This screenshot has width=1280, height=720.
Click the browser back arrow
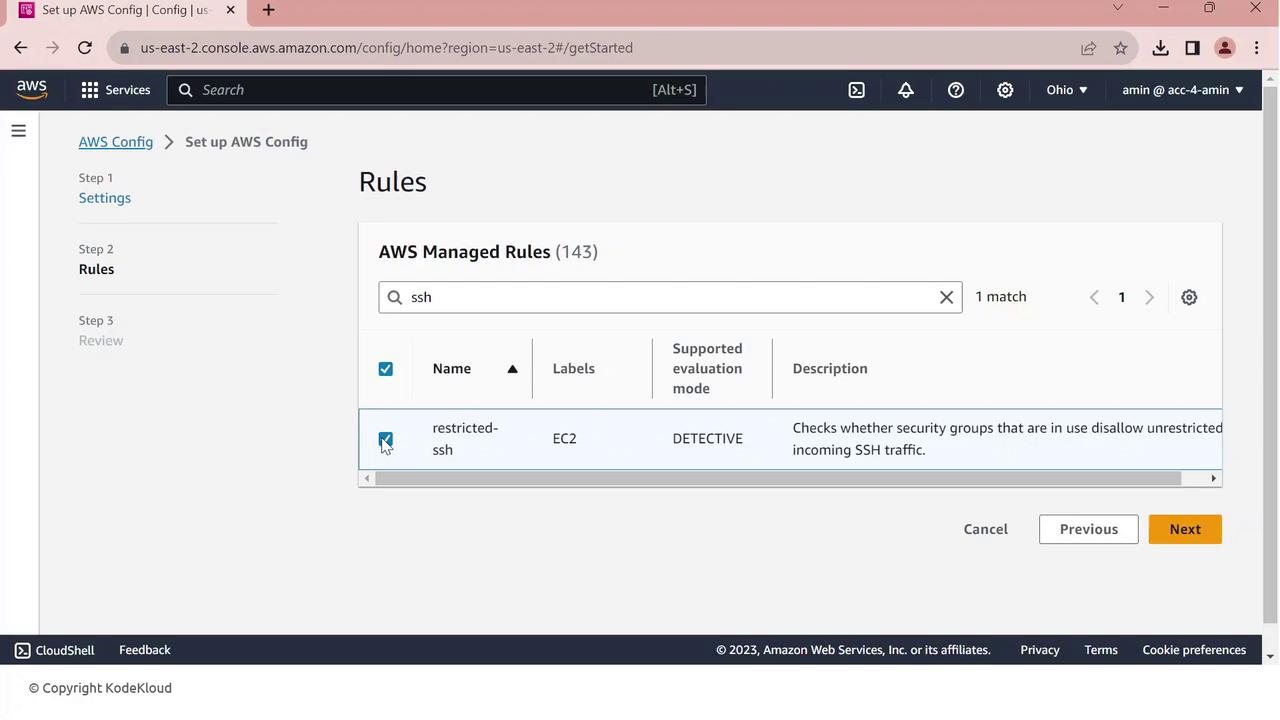coord(21,48)
